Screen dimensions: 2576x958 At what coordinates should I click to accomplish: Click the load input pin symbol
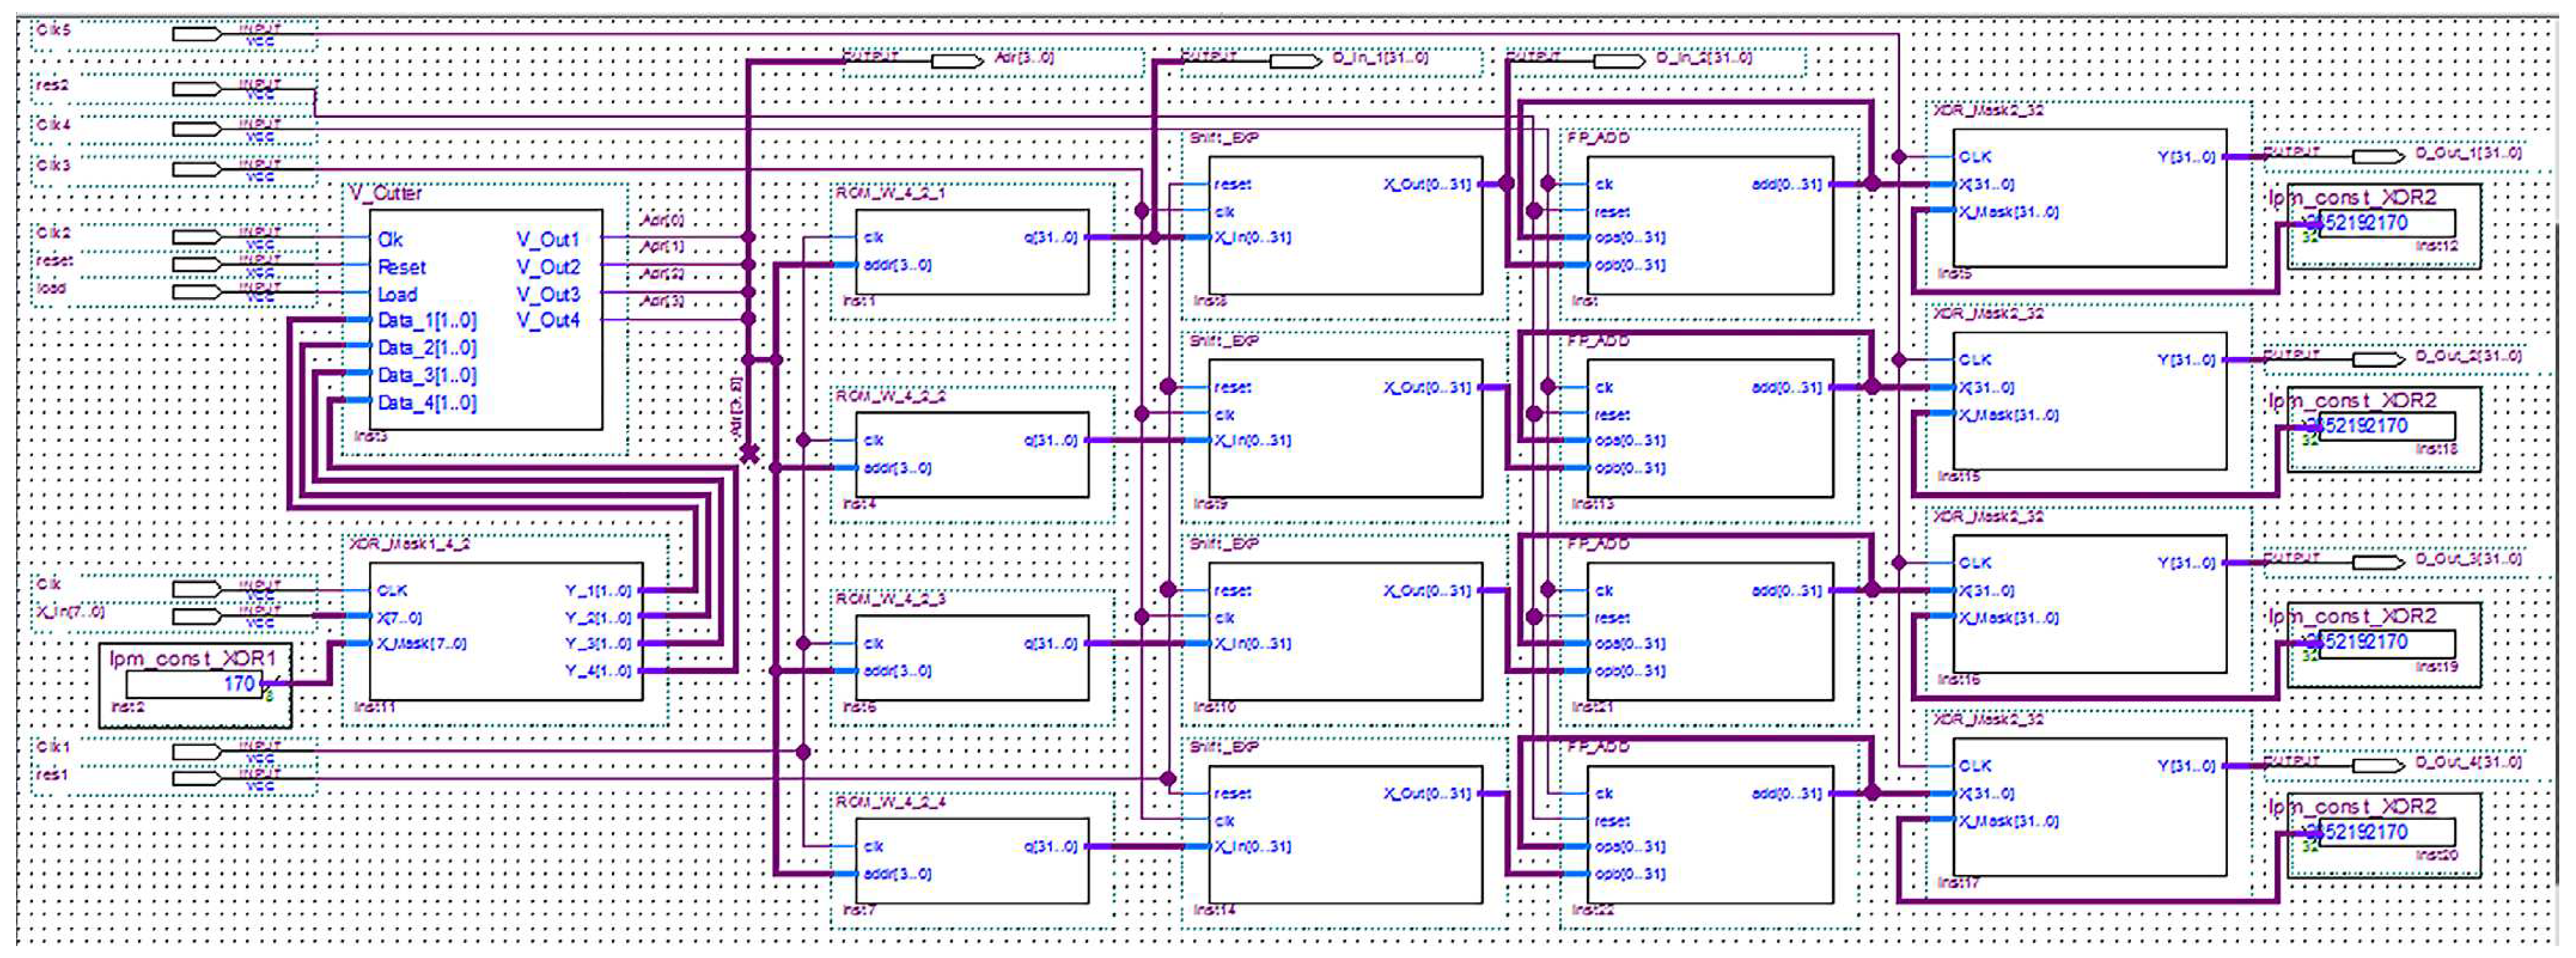coord(197,292)
